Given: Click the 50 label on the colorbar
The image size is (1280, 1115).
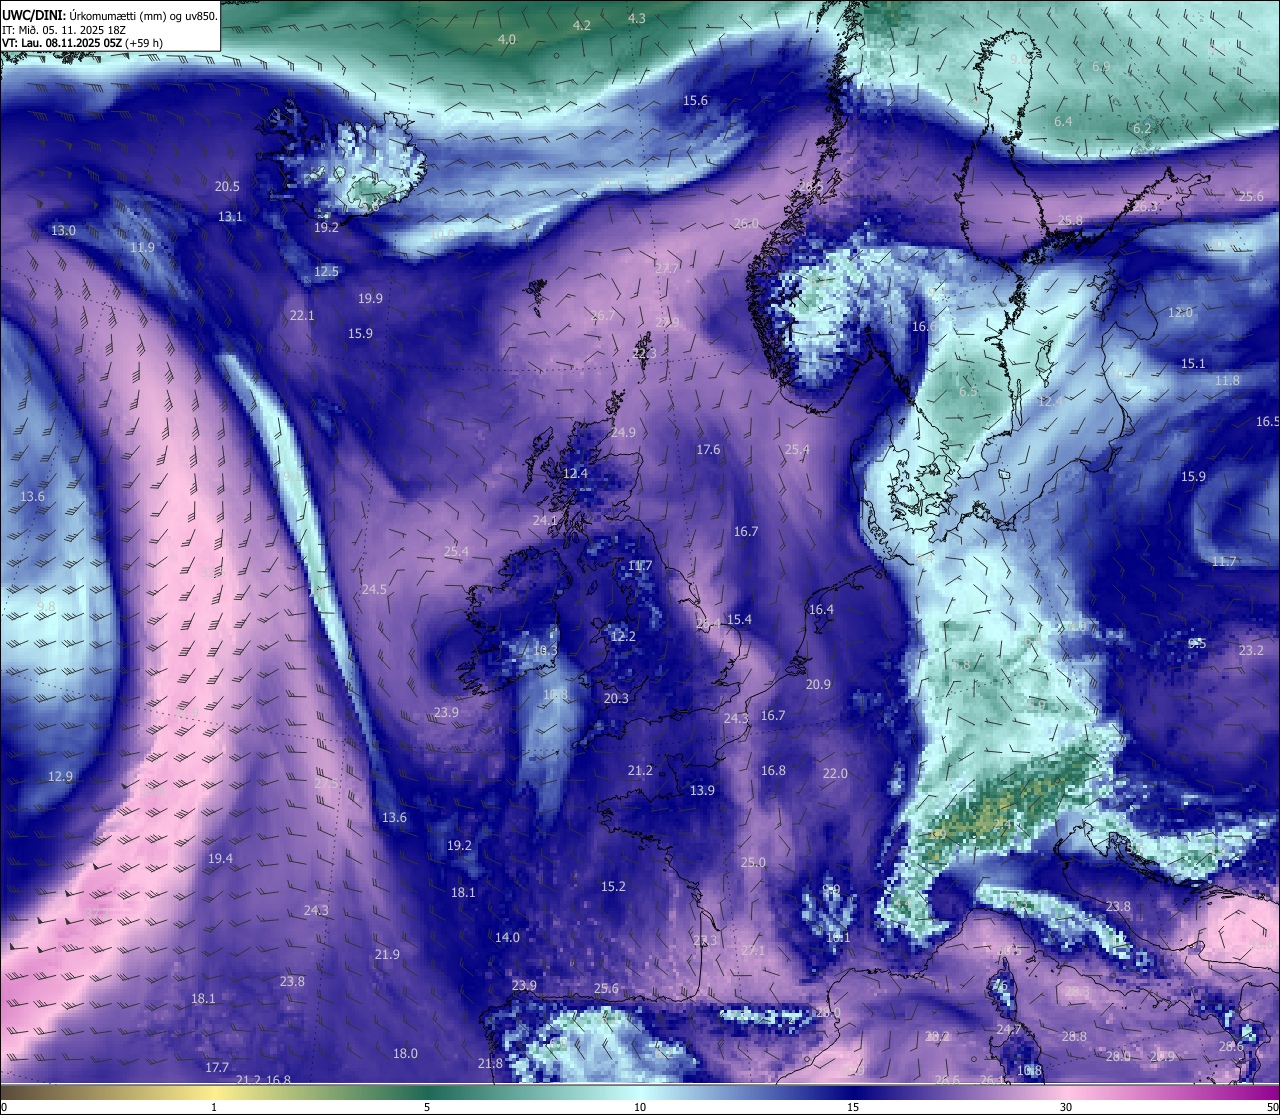Looking at the screenshot, I should [x=1272, y=1107].
